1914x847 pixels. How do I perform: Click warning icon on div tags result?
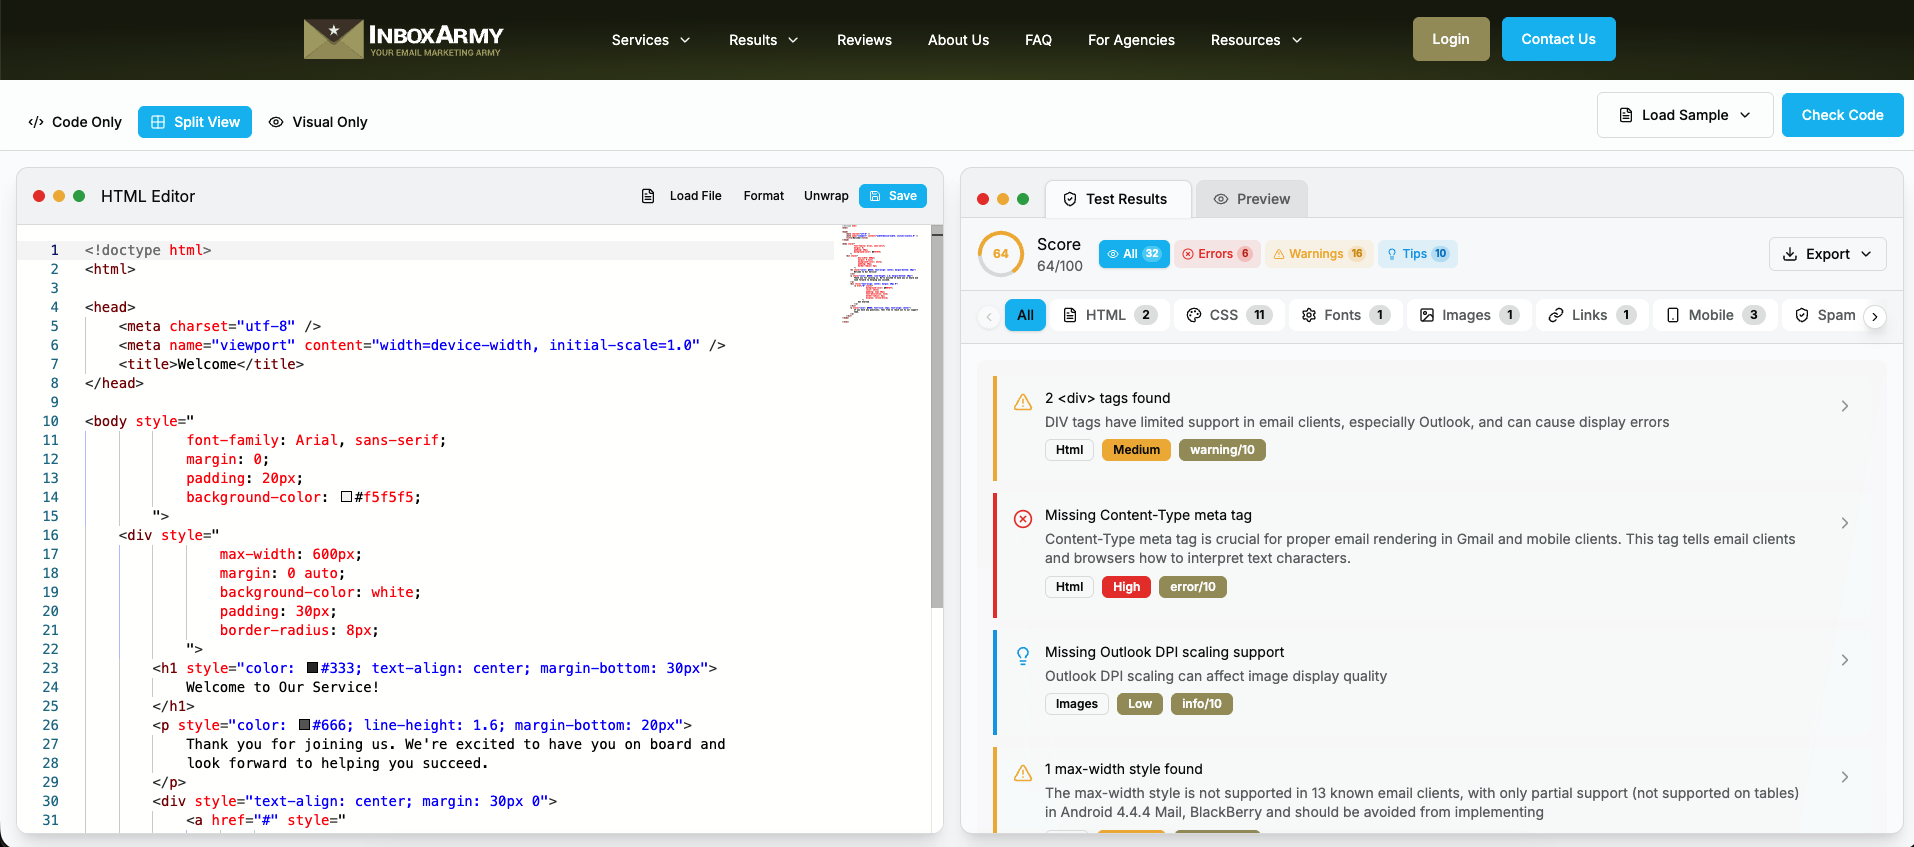click(x=1023, y=402)
